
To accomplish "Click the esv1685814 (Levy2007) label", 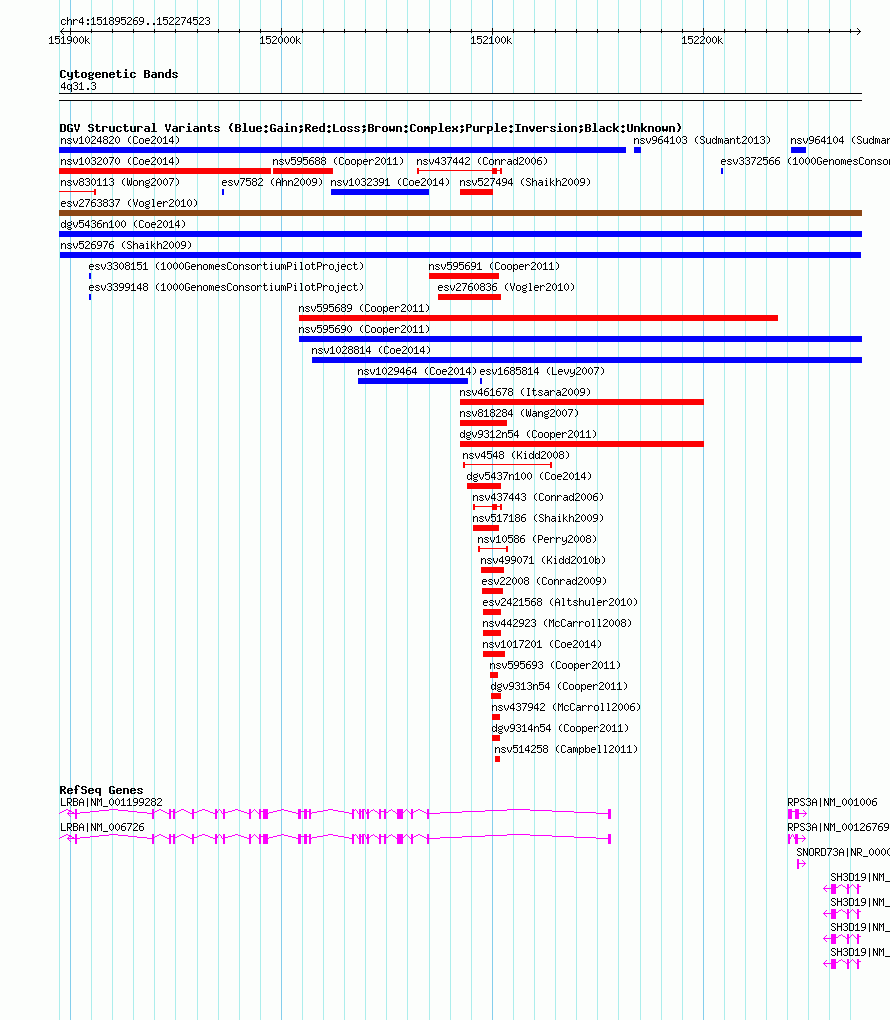I will [542, 371].
